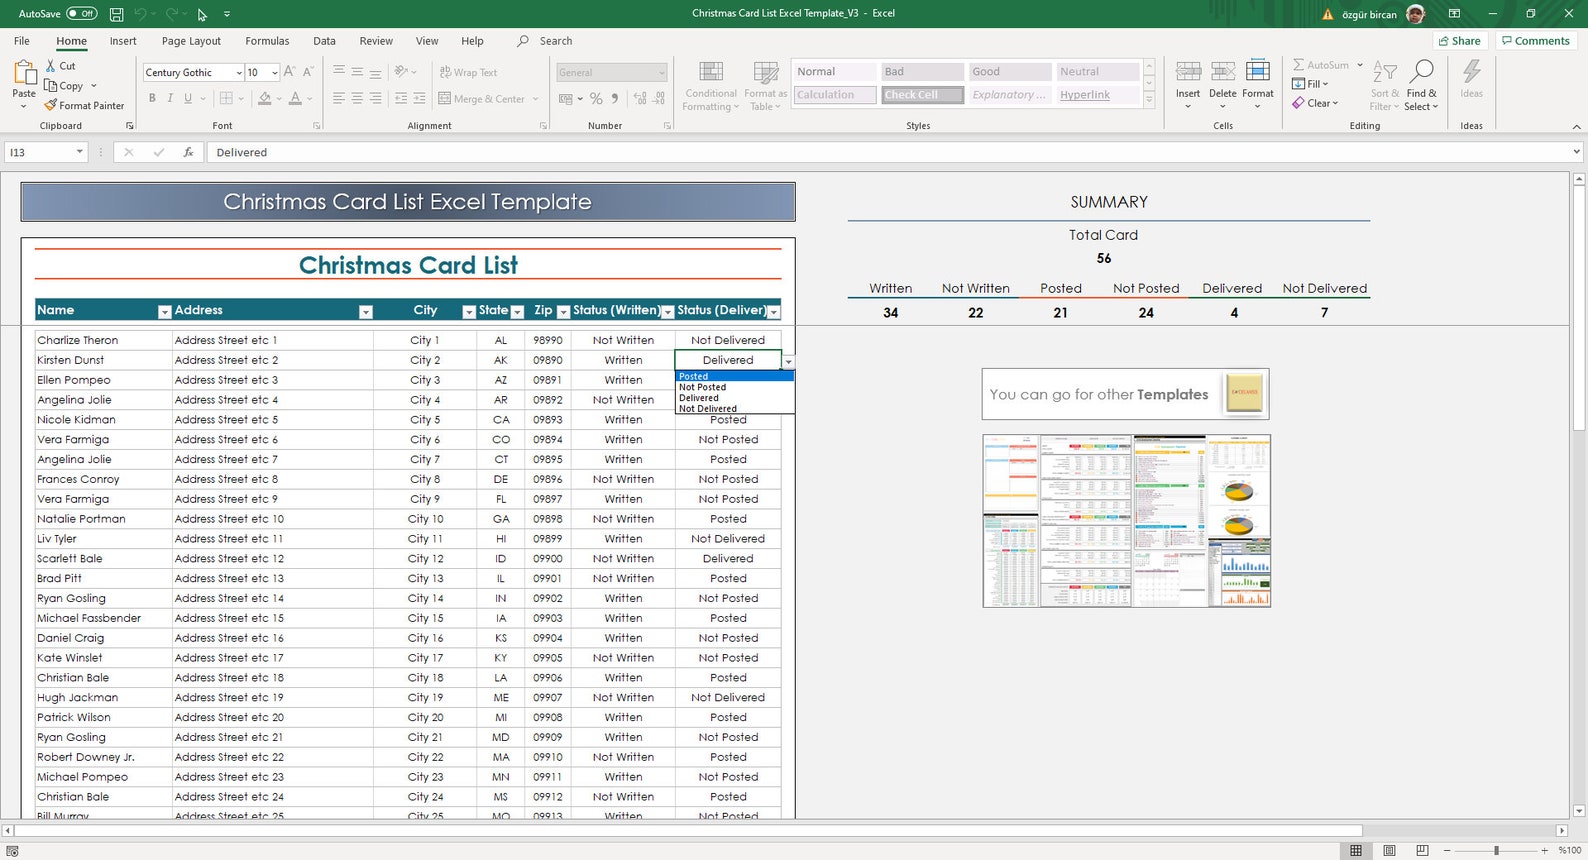Open the Comments pane

[x=1535, y=41]
